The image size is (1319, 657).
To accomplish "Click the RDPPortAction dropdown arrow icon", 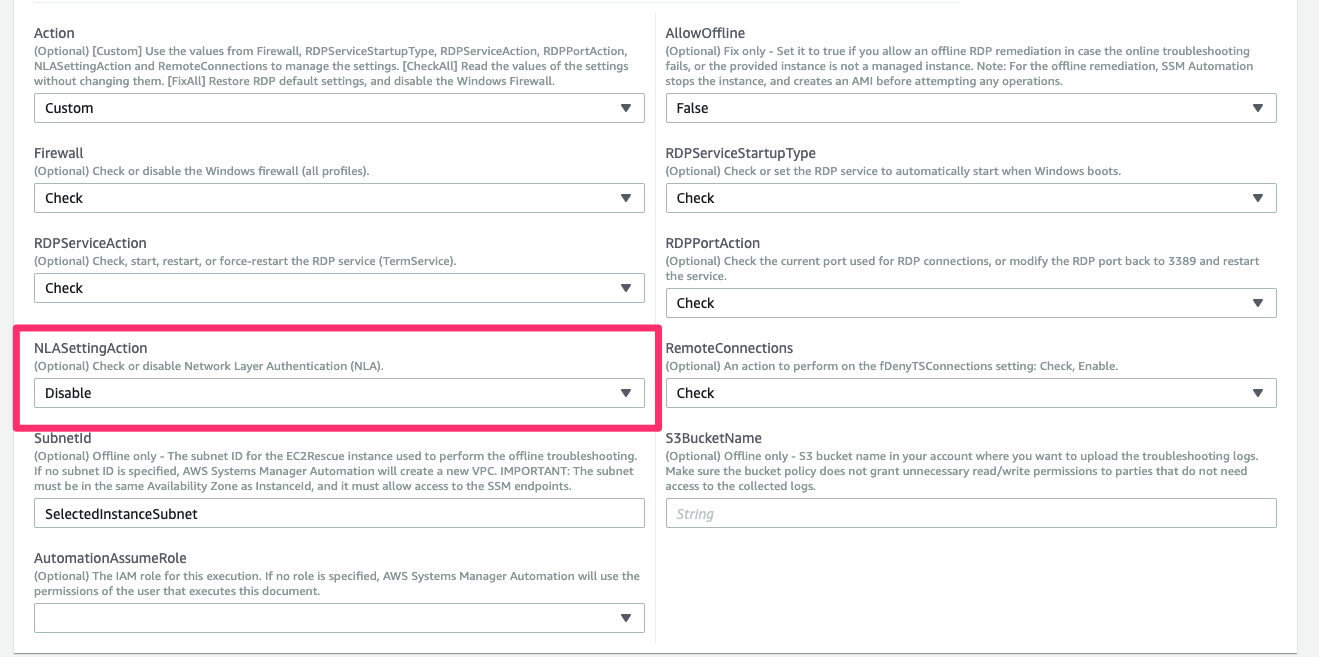I will (x=1261, y=303).
